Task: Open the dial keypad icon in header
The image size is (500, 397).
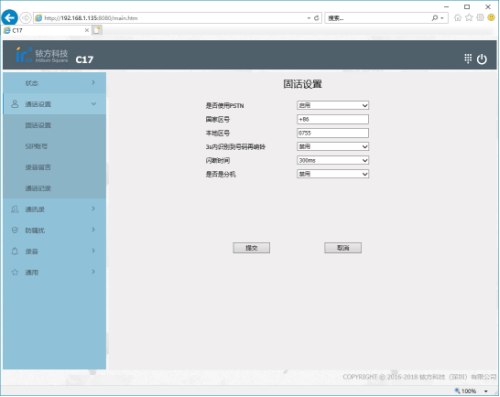Action: (468, 59)
